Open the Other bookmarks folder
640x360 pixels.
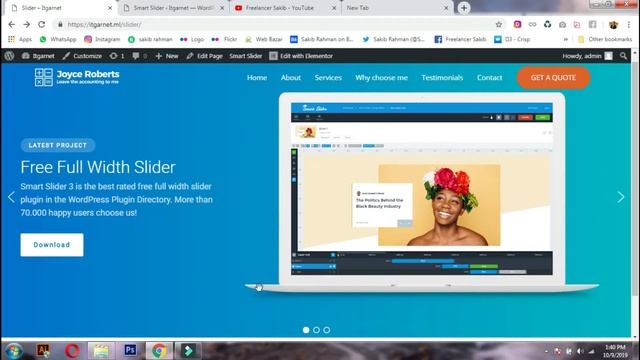click(x=605, y=39)
